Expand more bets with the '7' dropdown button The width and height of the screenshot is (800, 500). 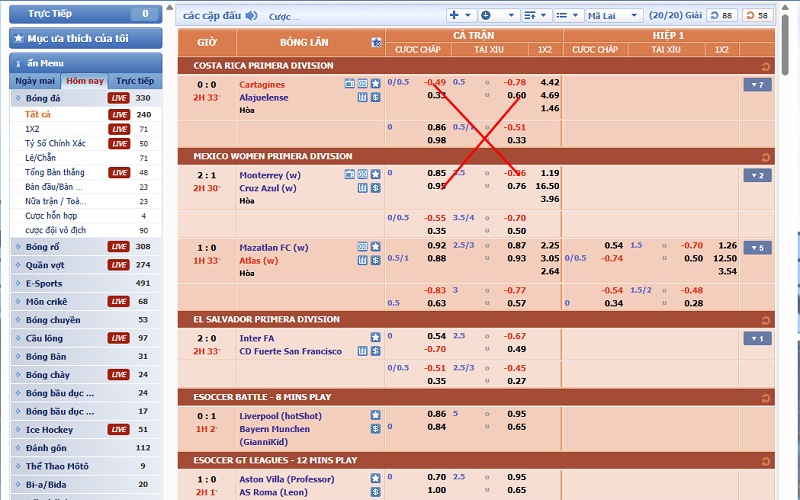(757, 85)
